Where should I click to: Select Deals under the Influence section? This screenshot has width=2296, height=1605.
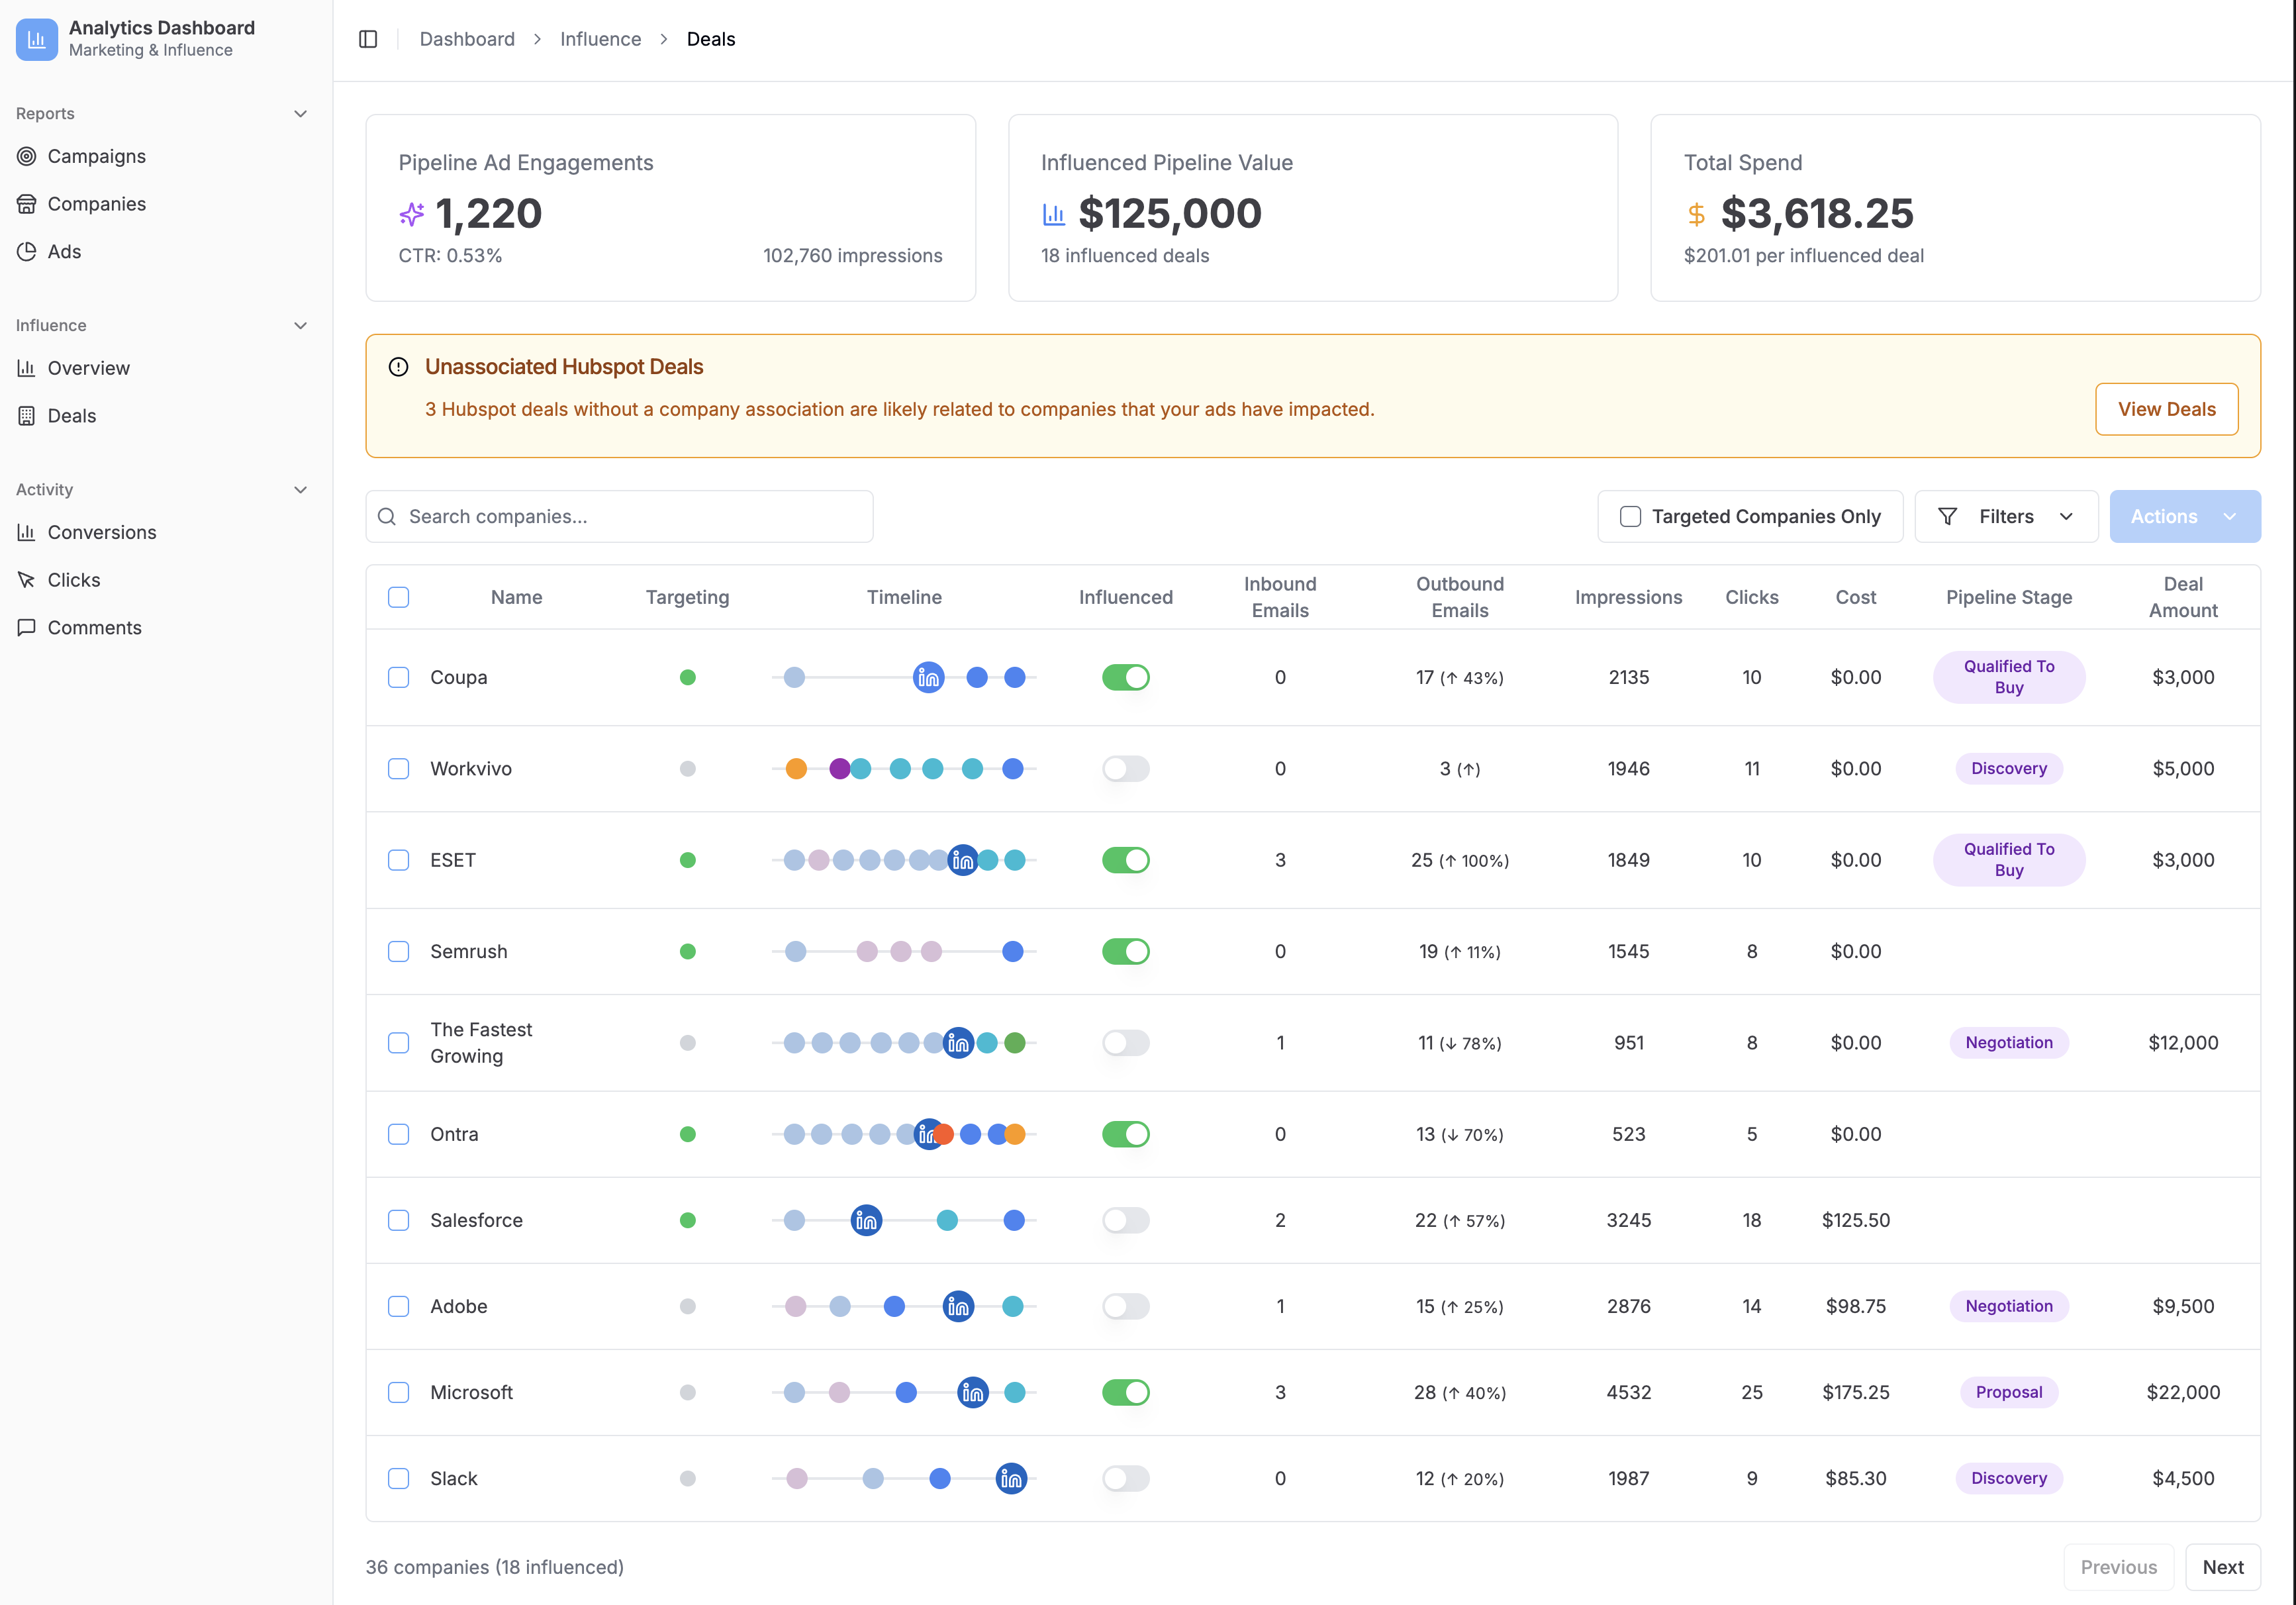coord(71,415)
